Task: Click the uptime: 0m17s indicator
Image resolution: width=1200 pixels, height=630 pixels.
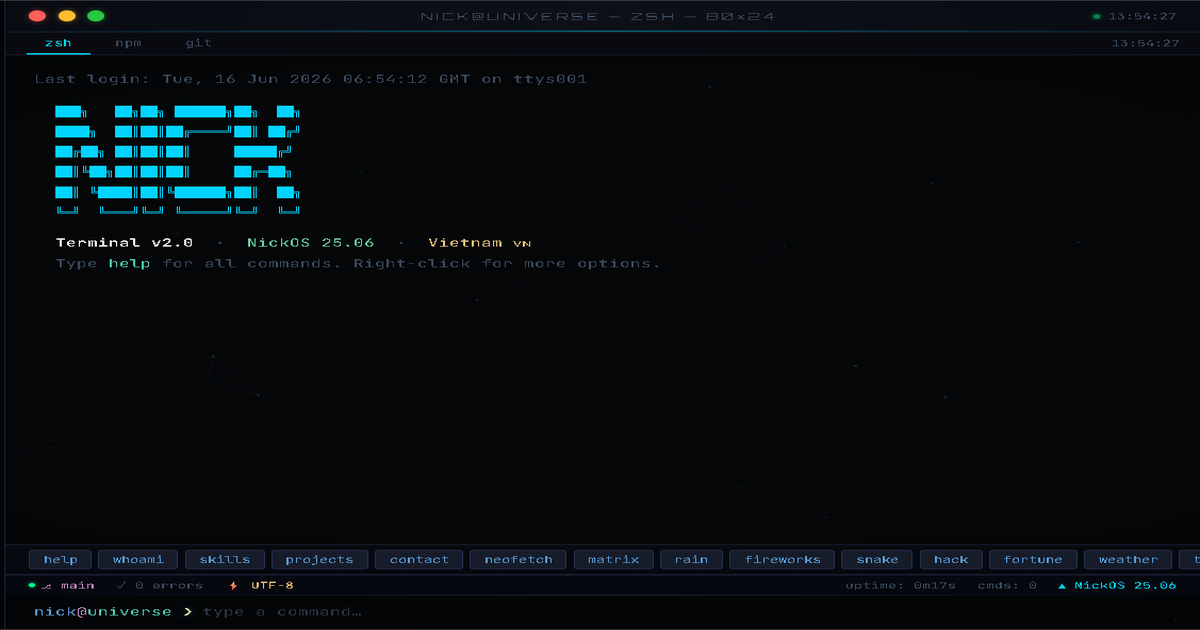Action: click(x=901, y=586)
